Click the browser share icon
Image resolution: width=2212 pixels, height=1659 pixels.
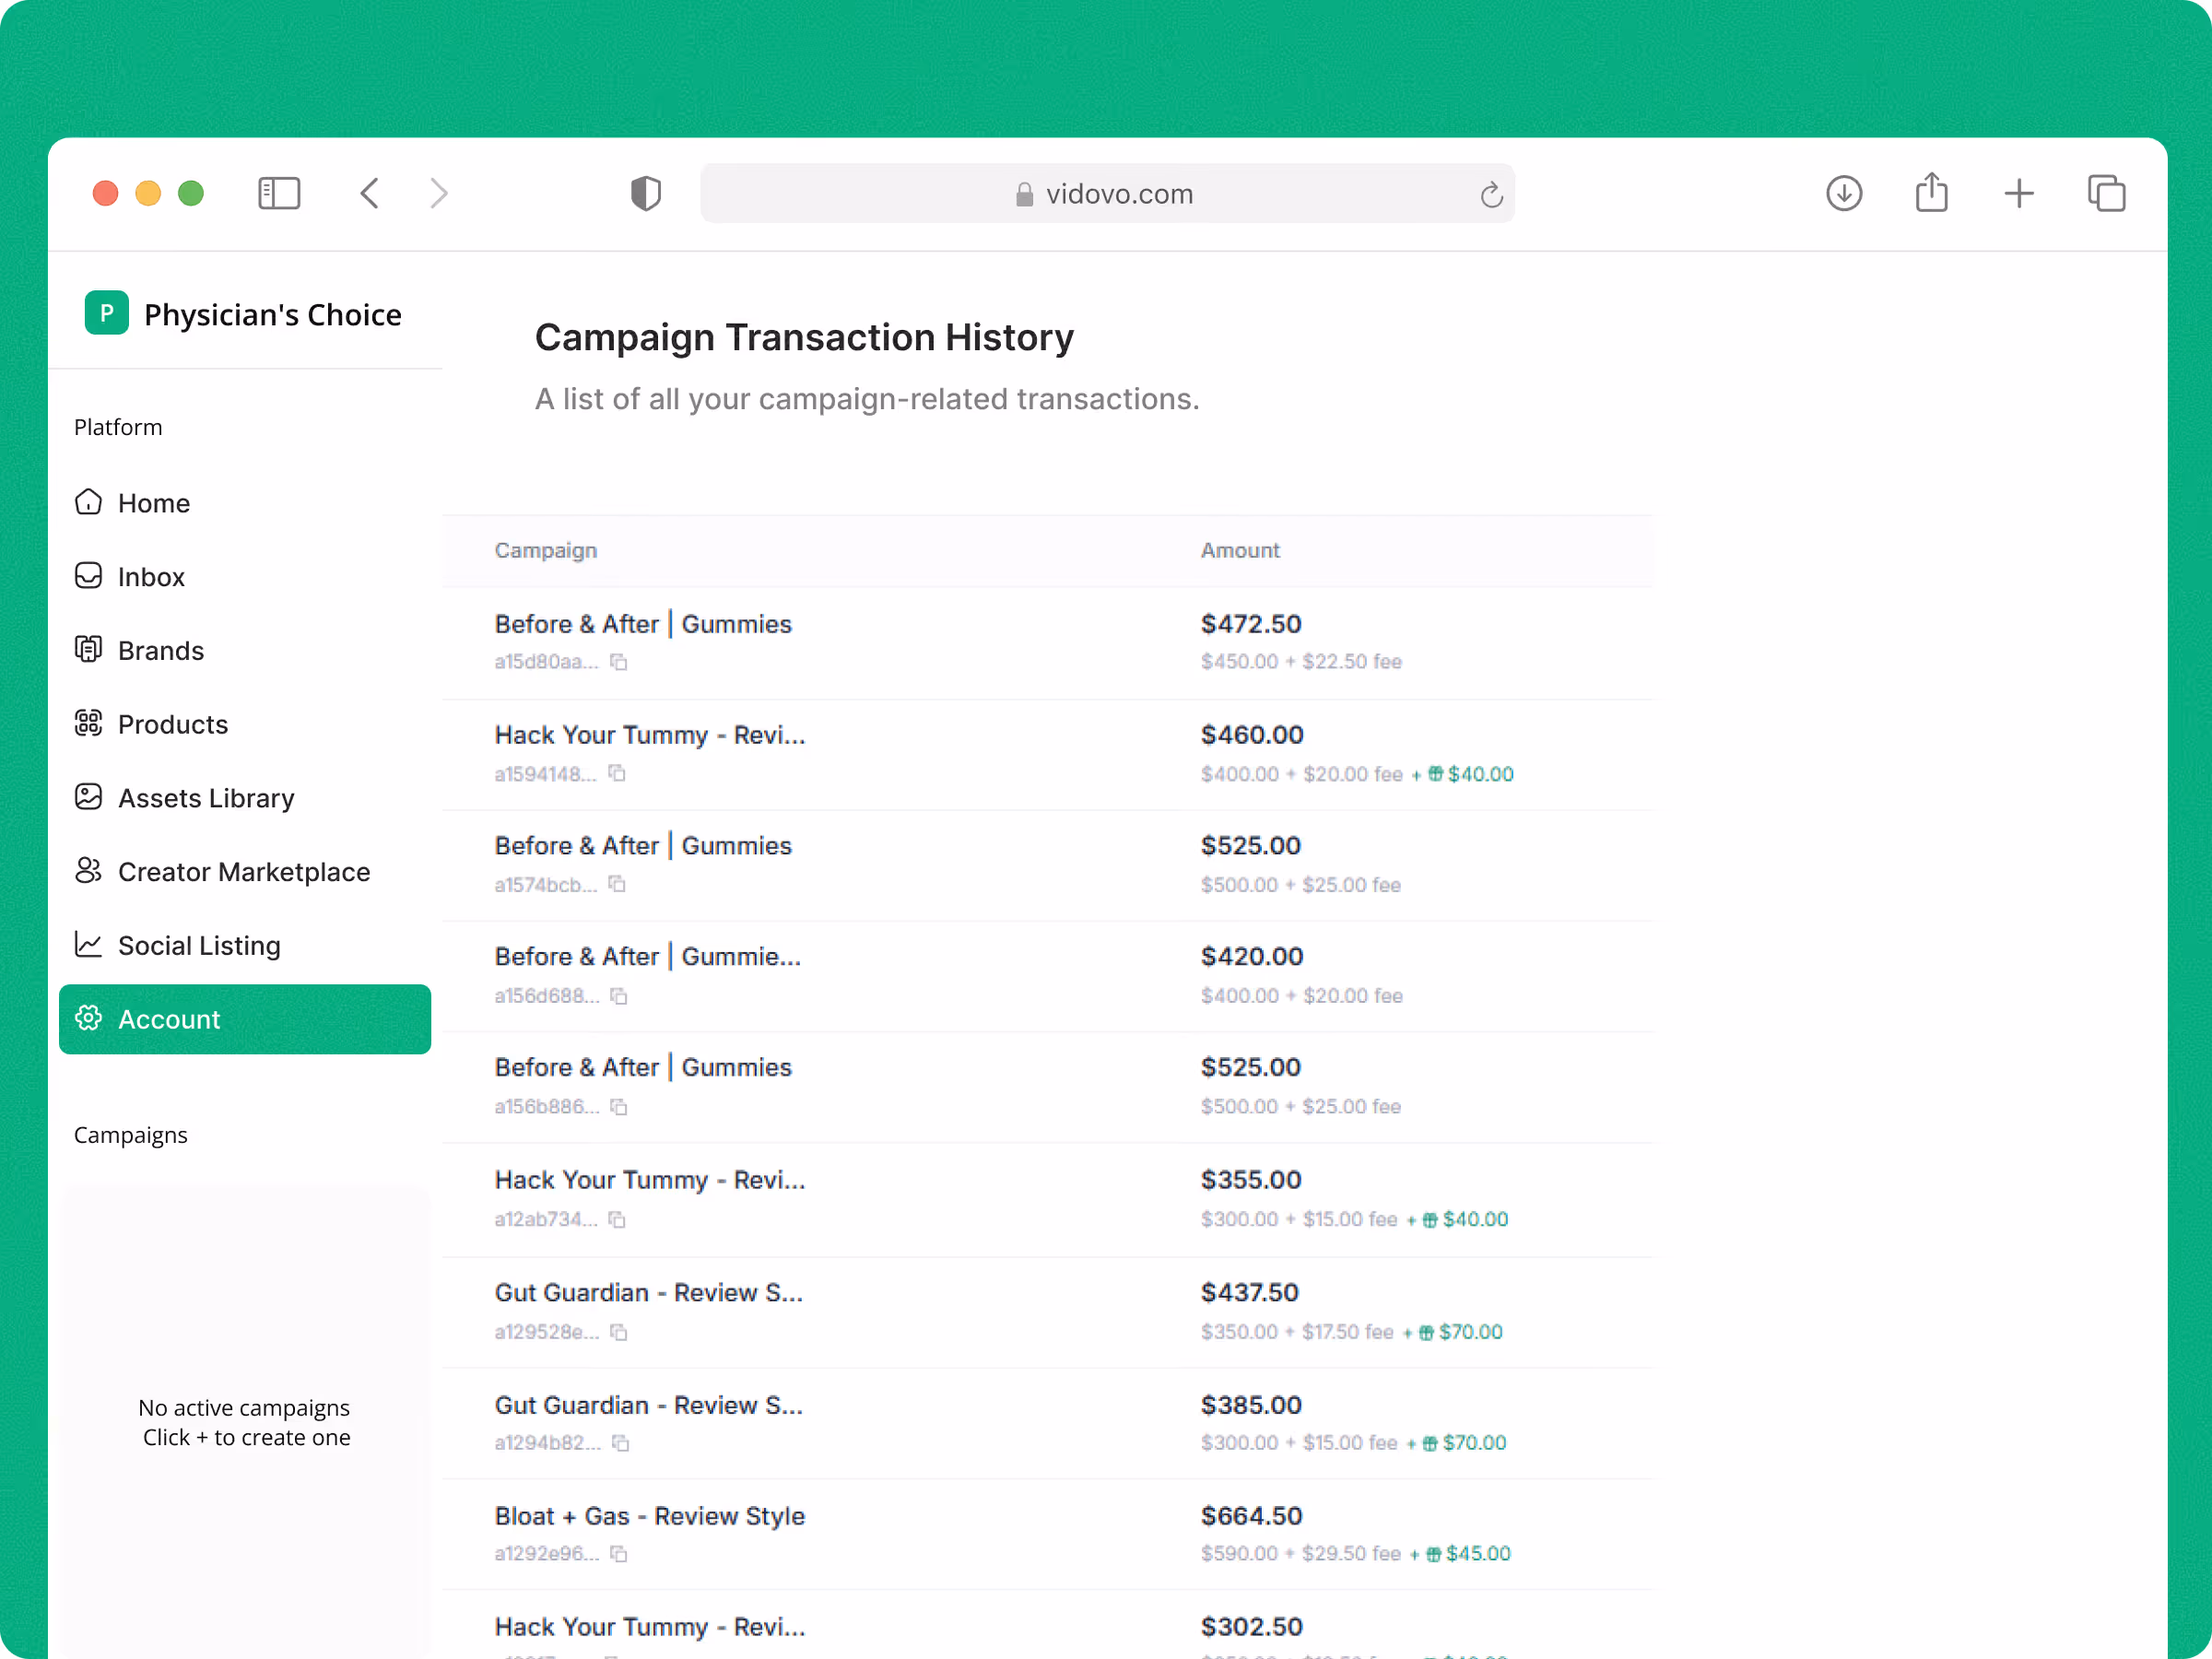pyautogui.click(x=1931, y=192)
